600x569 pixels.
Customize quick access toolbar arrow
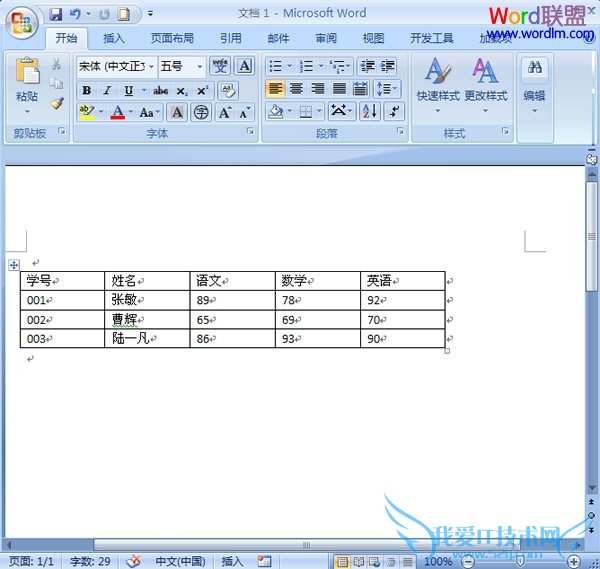pos(150,14)
